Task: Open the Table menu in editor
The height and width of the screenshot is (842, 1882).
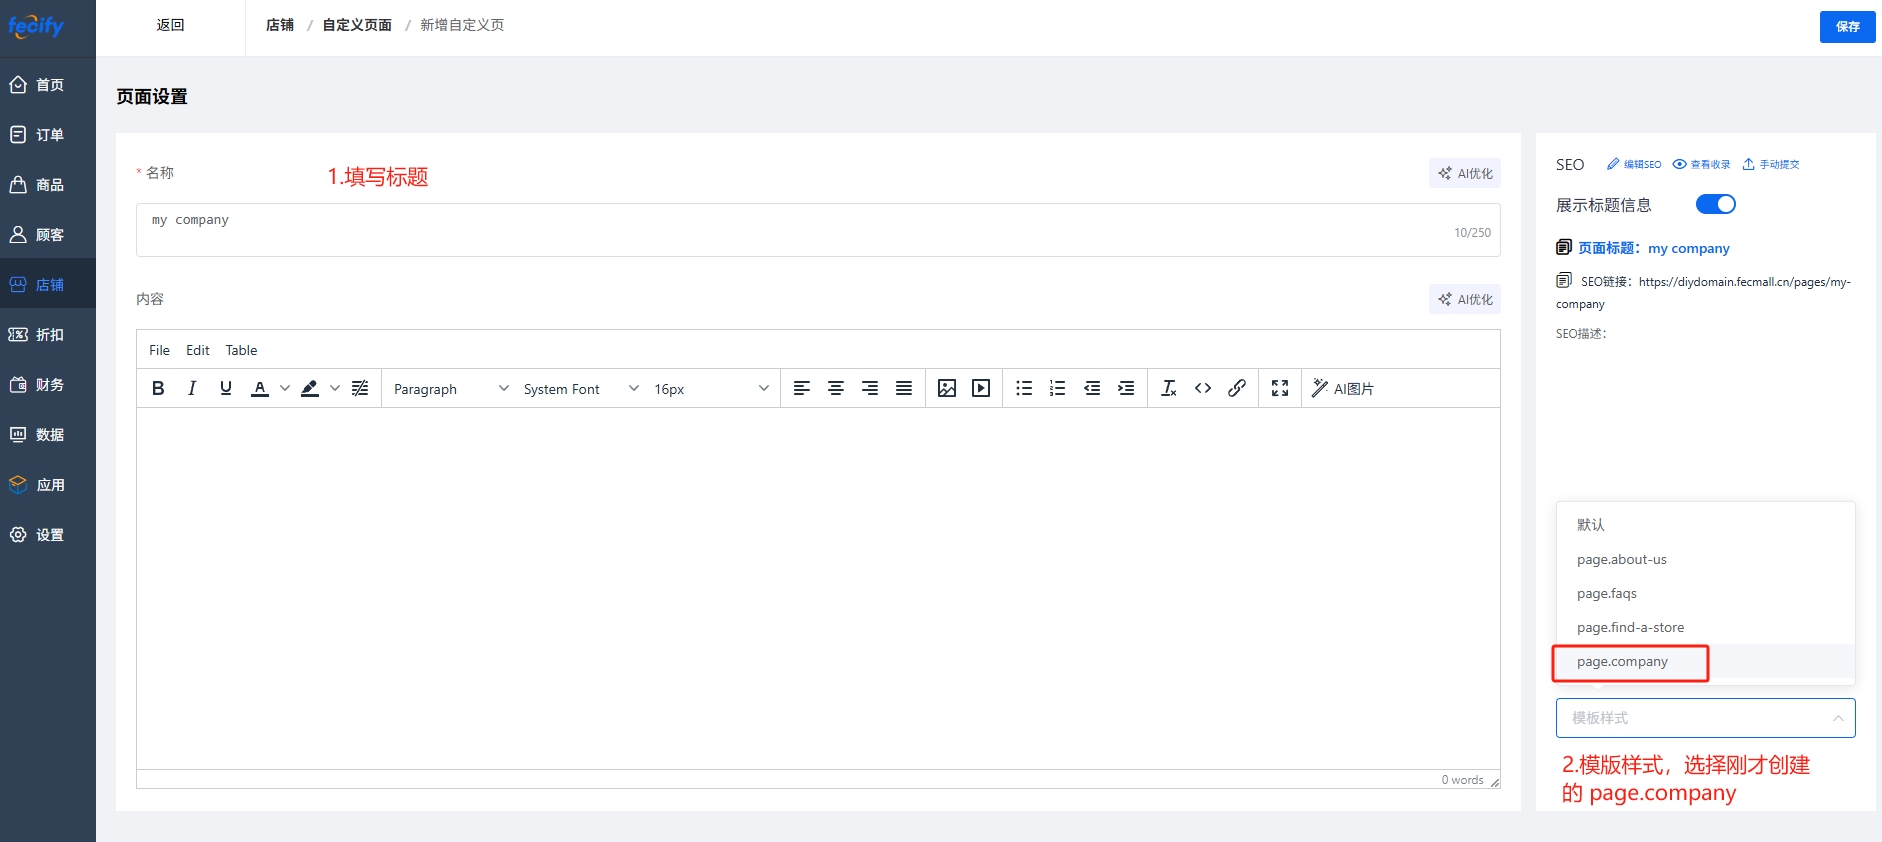Action: click(241, 350)
